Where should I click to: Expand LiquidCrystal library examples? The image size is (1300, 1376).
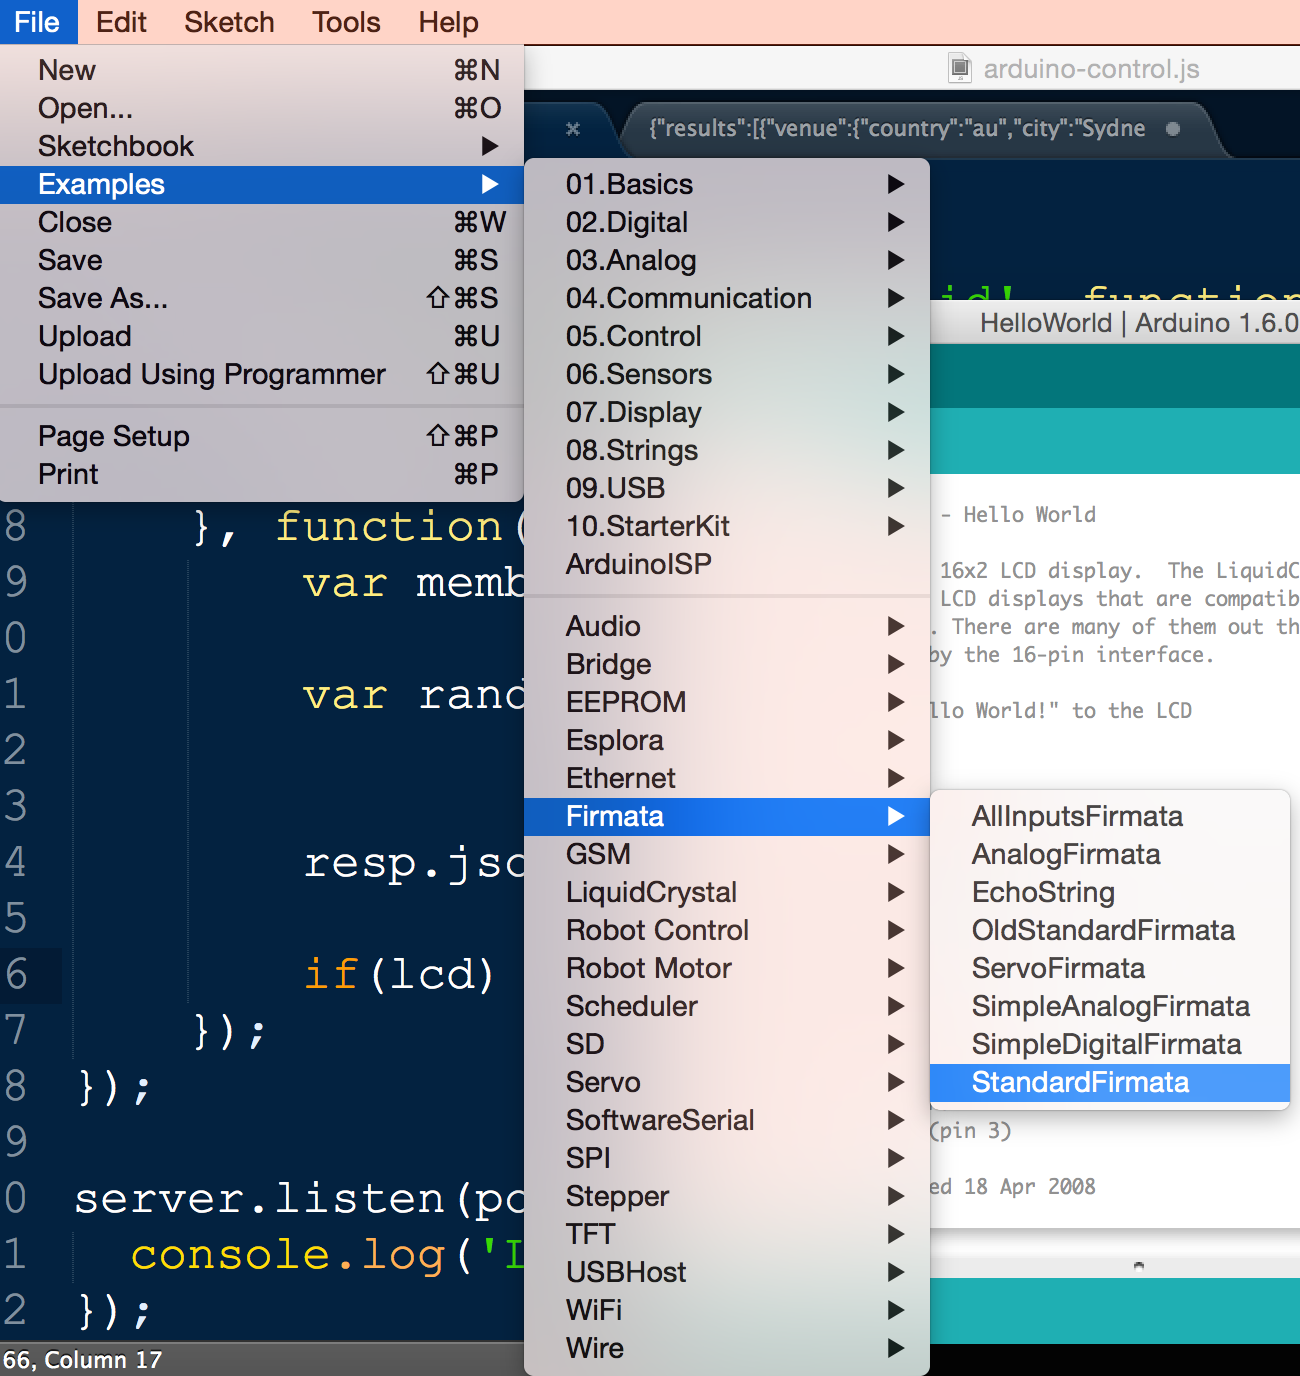727,892
